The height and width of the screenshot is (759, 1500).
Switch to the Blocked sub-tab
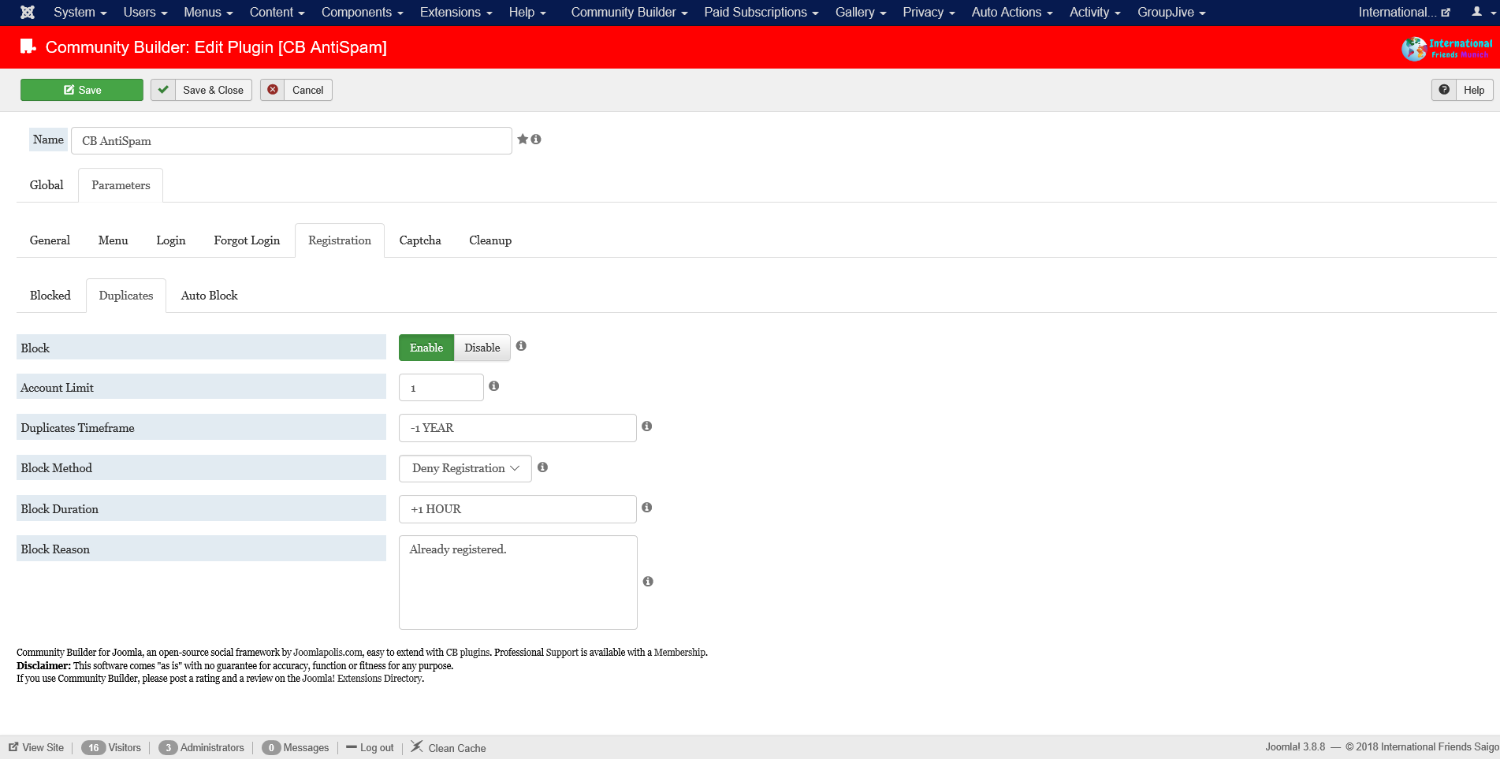point(50,295)
